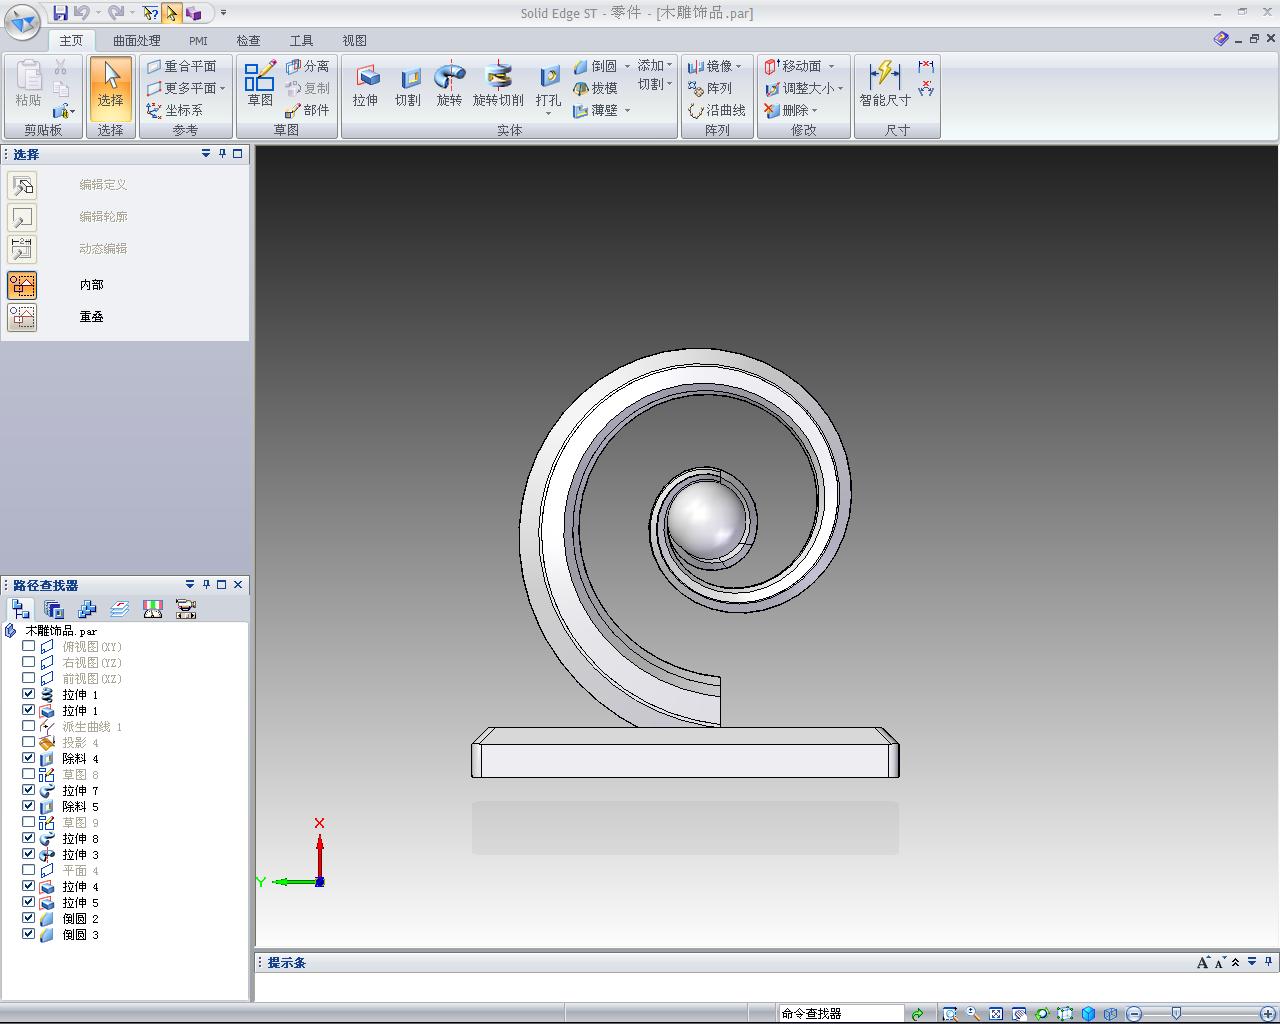Viewport: 1280px width, 1024px height.
Task: Click the shaded view style cube icon
Action: [x=1088, y=1014]
